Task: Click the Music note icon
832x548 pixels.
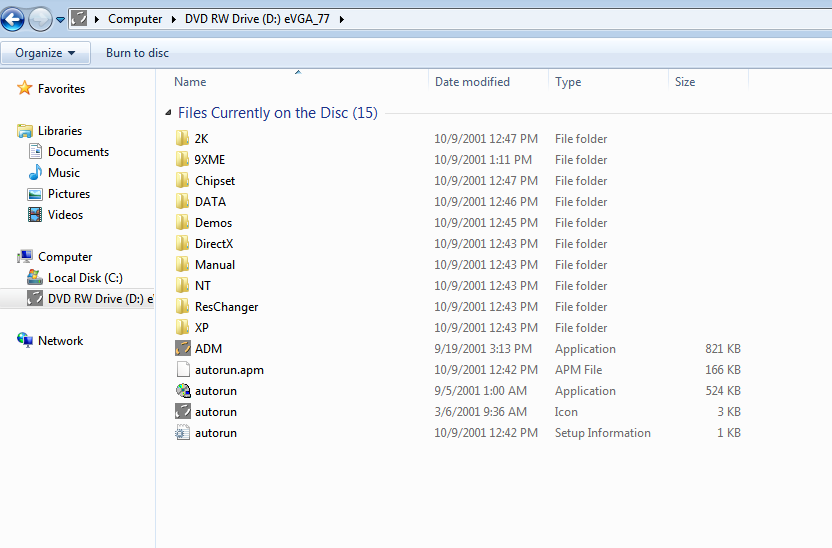Action: pyautogui.click(x=36, y=172)
